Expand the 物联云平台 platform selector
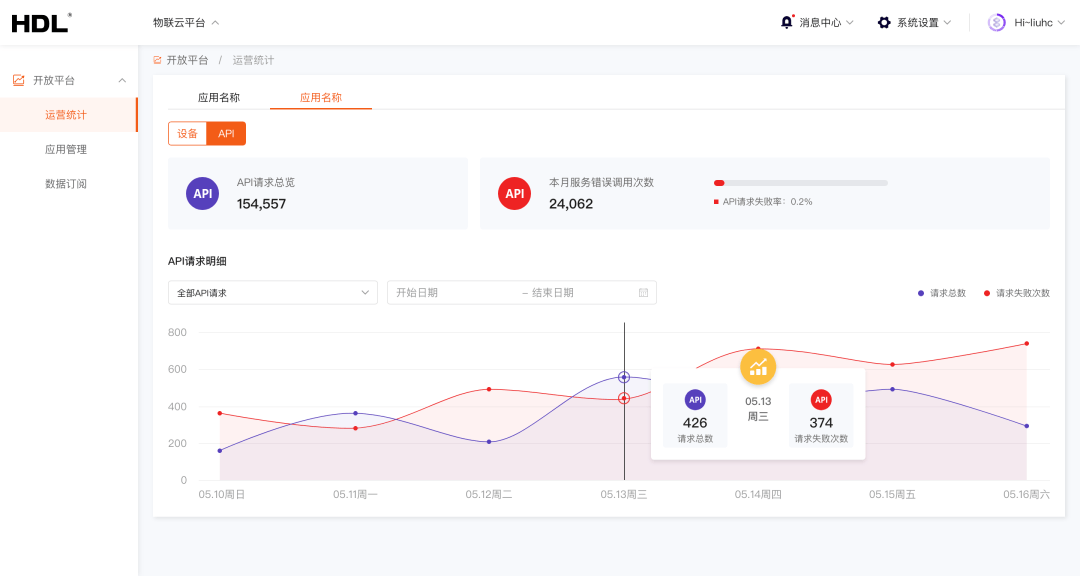The height and width of the screenshot is (576, 1080). click(x=186, y=22)
